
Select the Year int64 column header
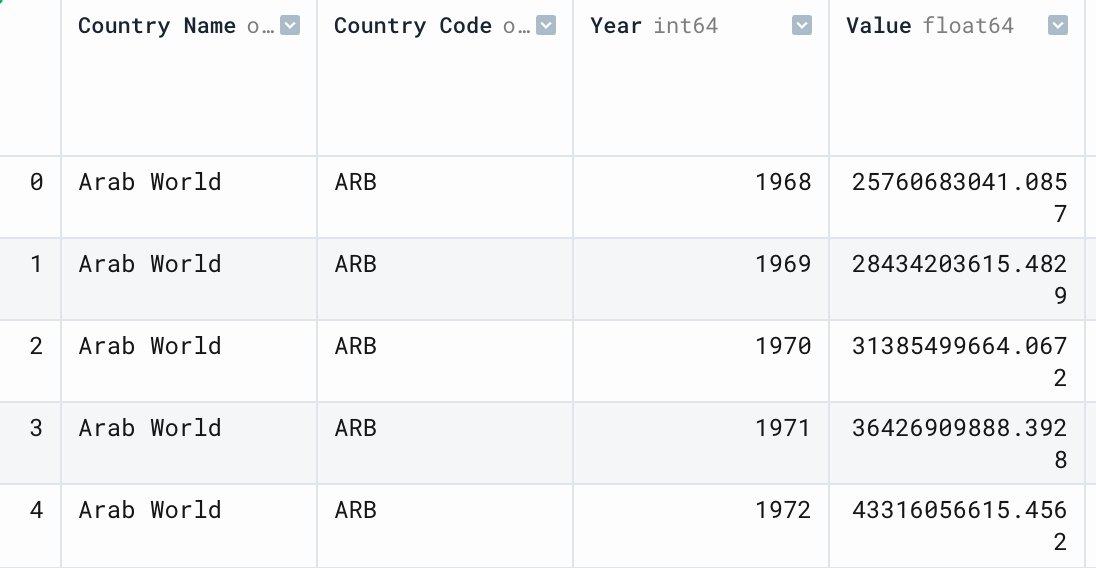click(x=701, y=78)
